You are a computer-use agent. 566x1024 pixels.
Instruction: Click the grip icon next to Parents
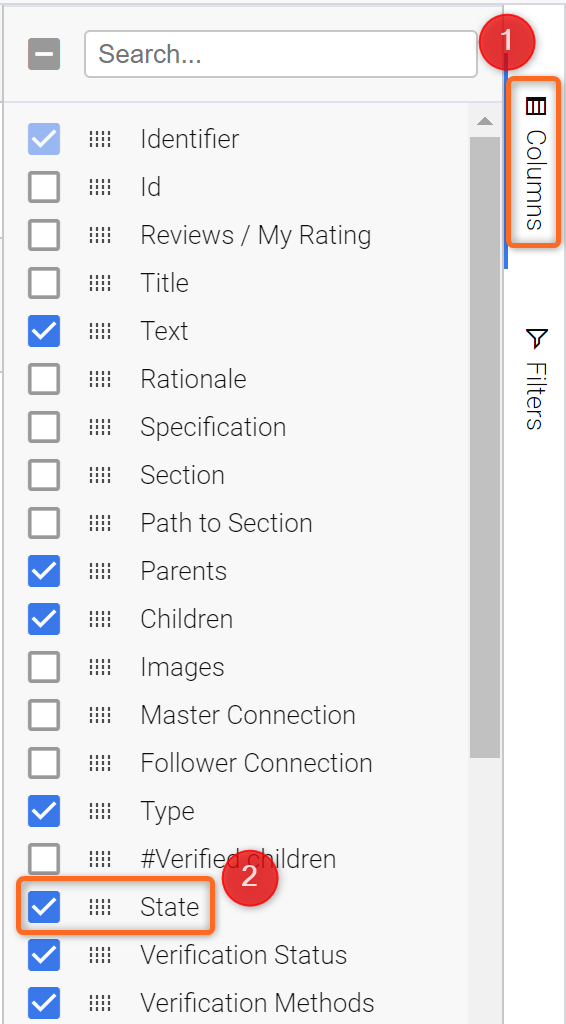pyautogui.click(x=100, y=571)
